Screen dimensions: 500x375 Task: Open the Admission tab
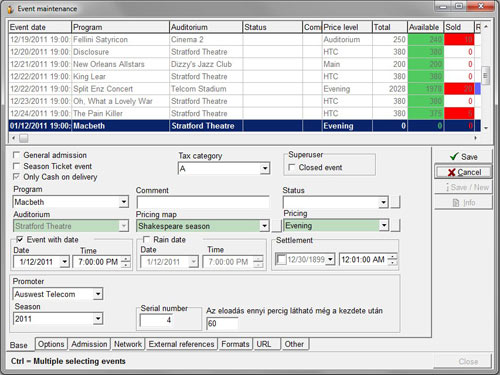click(x=89, y=344)
